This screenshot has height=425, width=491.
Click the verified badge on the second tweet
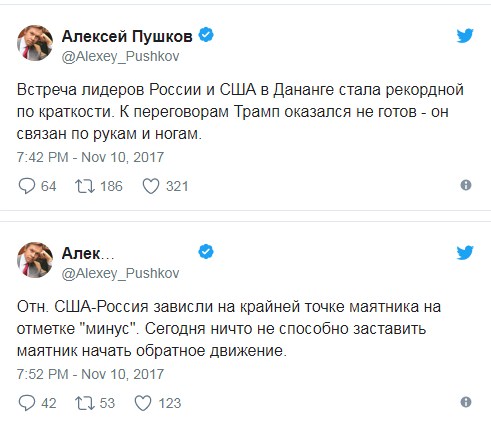[206, 252]
